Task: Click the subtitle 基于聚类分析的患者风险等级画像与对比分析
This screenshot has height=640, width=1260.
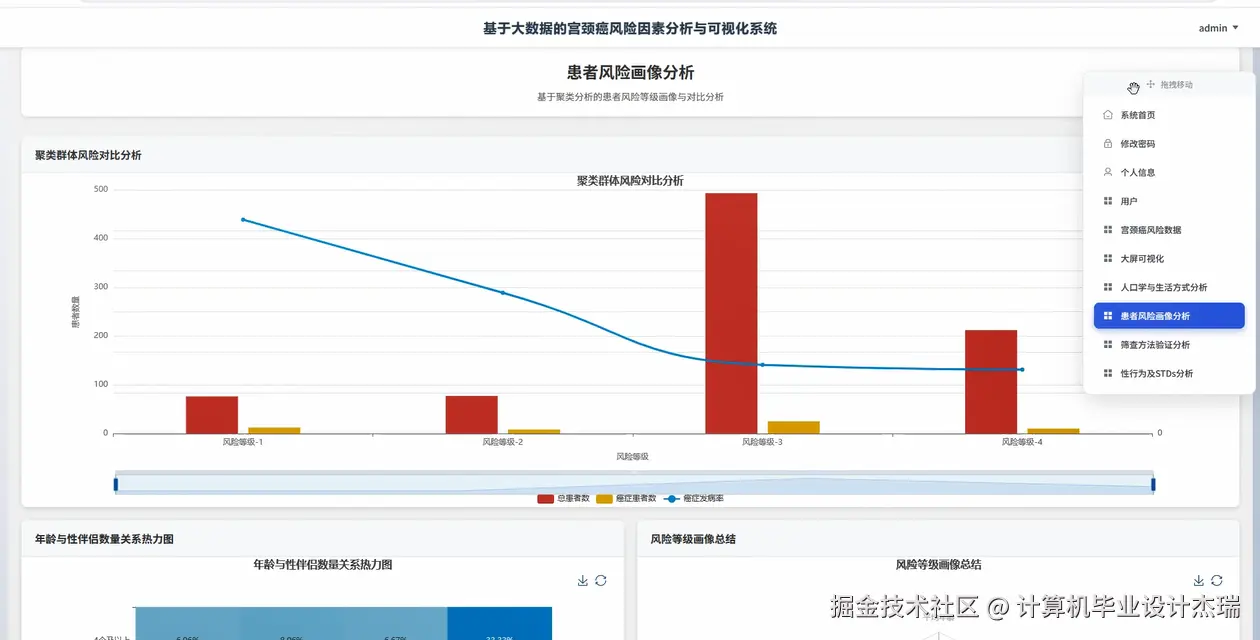Action: point(630,97)
